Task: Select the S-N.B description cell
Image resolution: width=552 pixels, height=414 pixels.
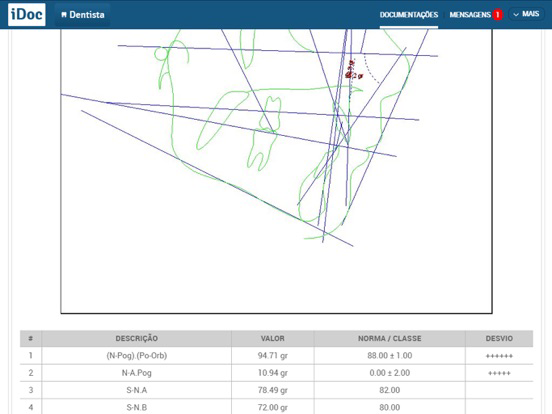Action: [x=137, y=407]
